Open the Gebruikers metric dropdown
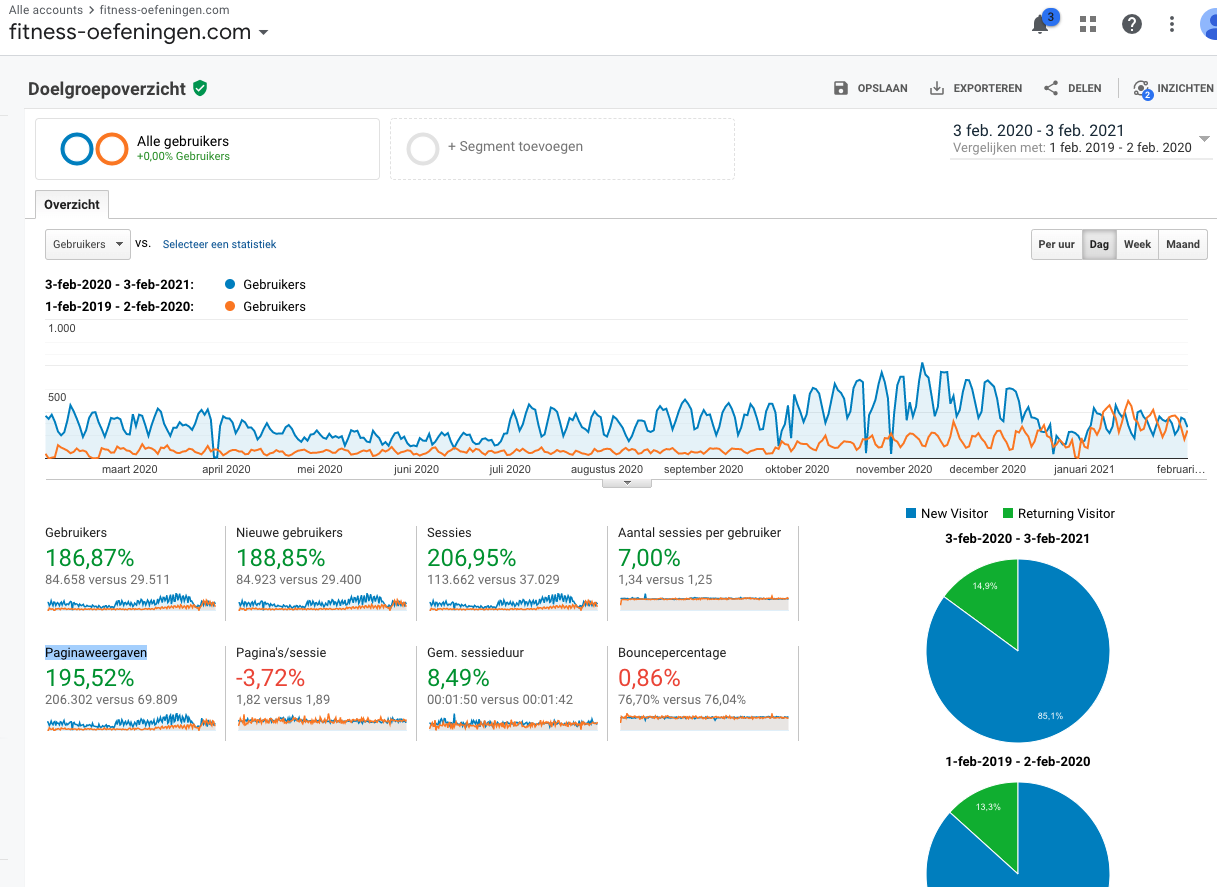The width and height of the screenshot is (1217, 887). (x=88, y=244)
